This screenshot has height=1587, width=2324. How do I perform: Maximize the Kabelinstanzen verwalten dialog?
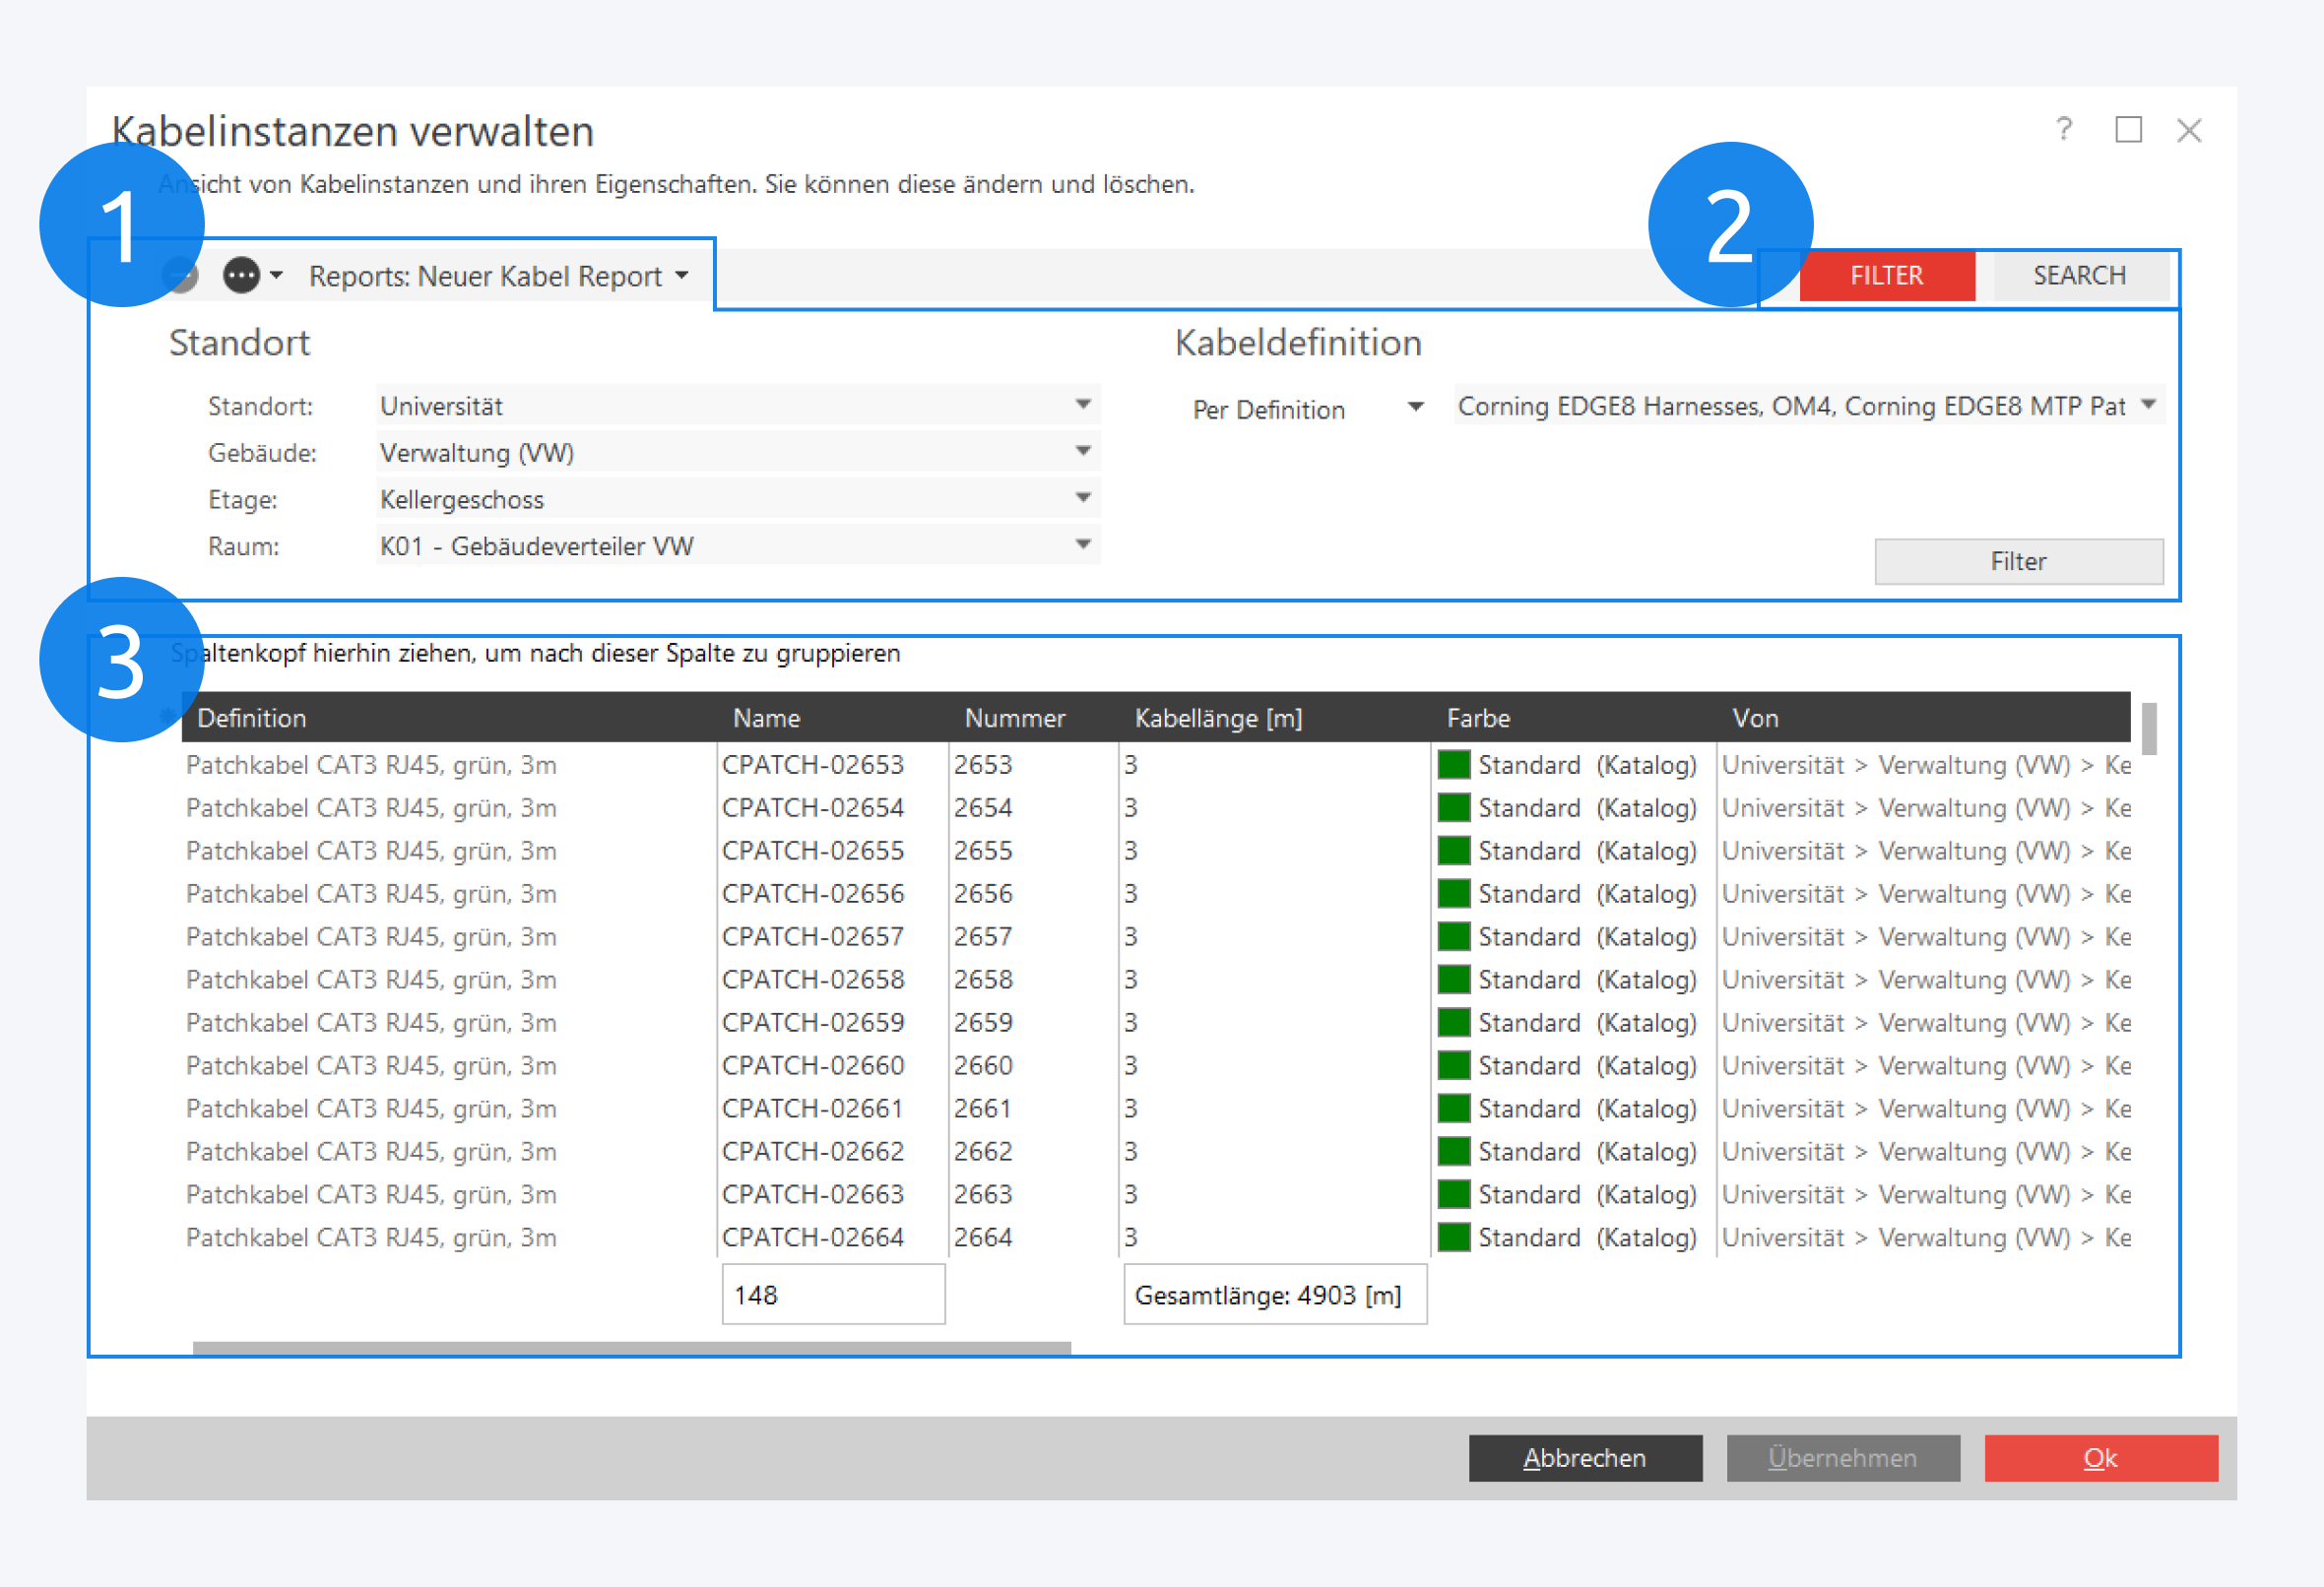click(2128, 130)
